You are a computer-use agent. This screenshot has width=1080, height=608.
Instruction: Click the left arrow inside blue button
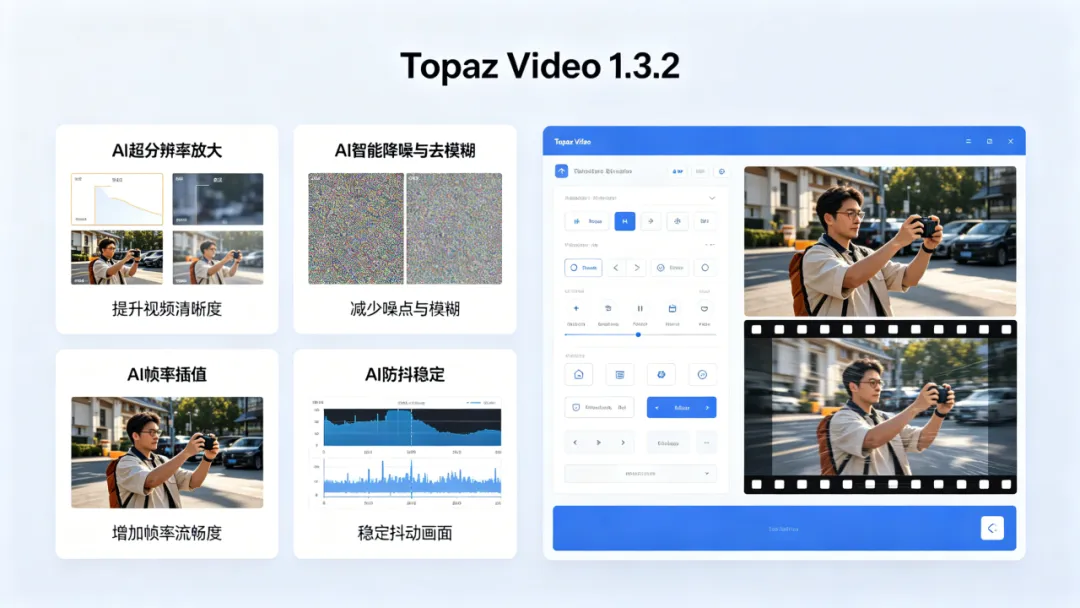tap(656, 408)
